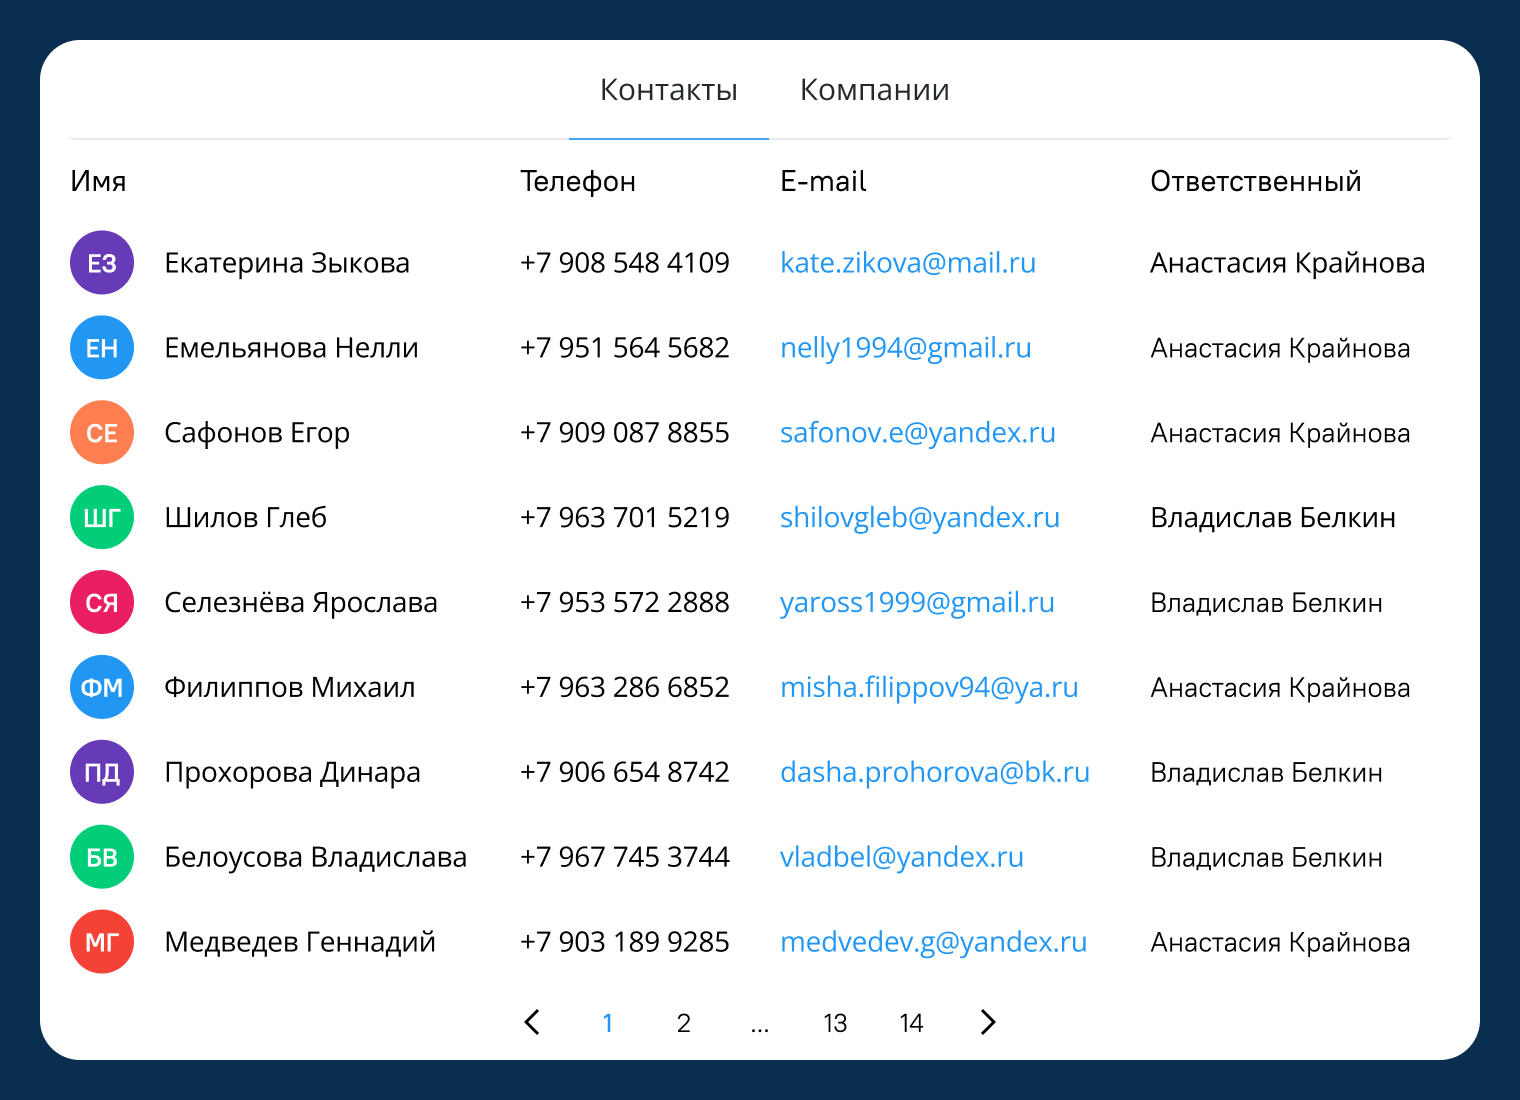
Task: Open email link kate.zikova@mail.ru
Action: pyautogui.click(x=907, y=263)
